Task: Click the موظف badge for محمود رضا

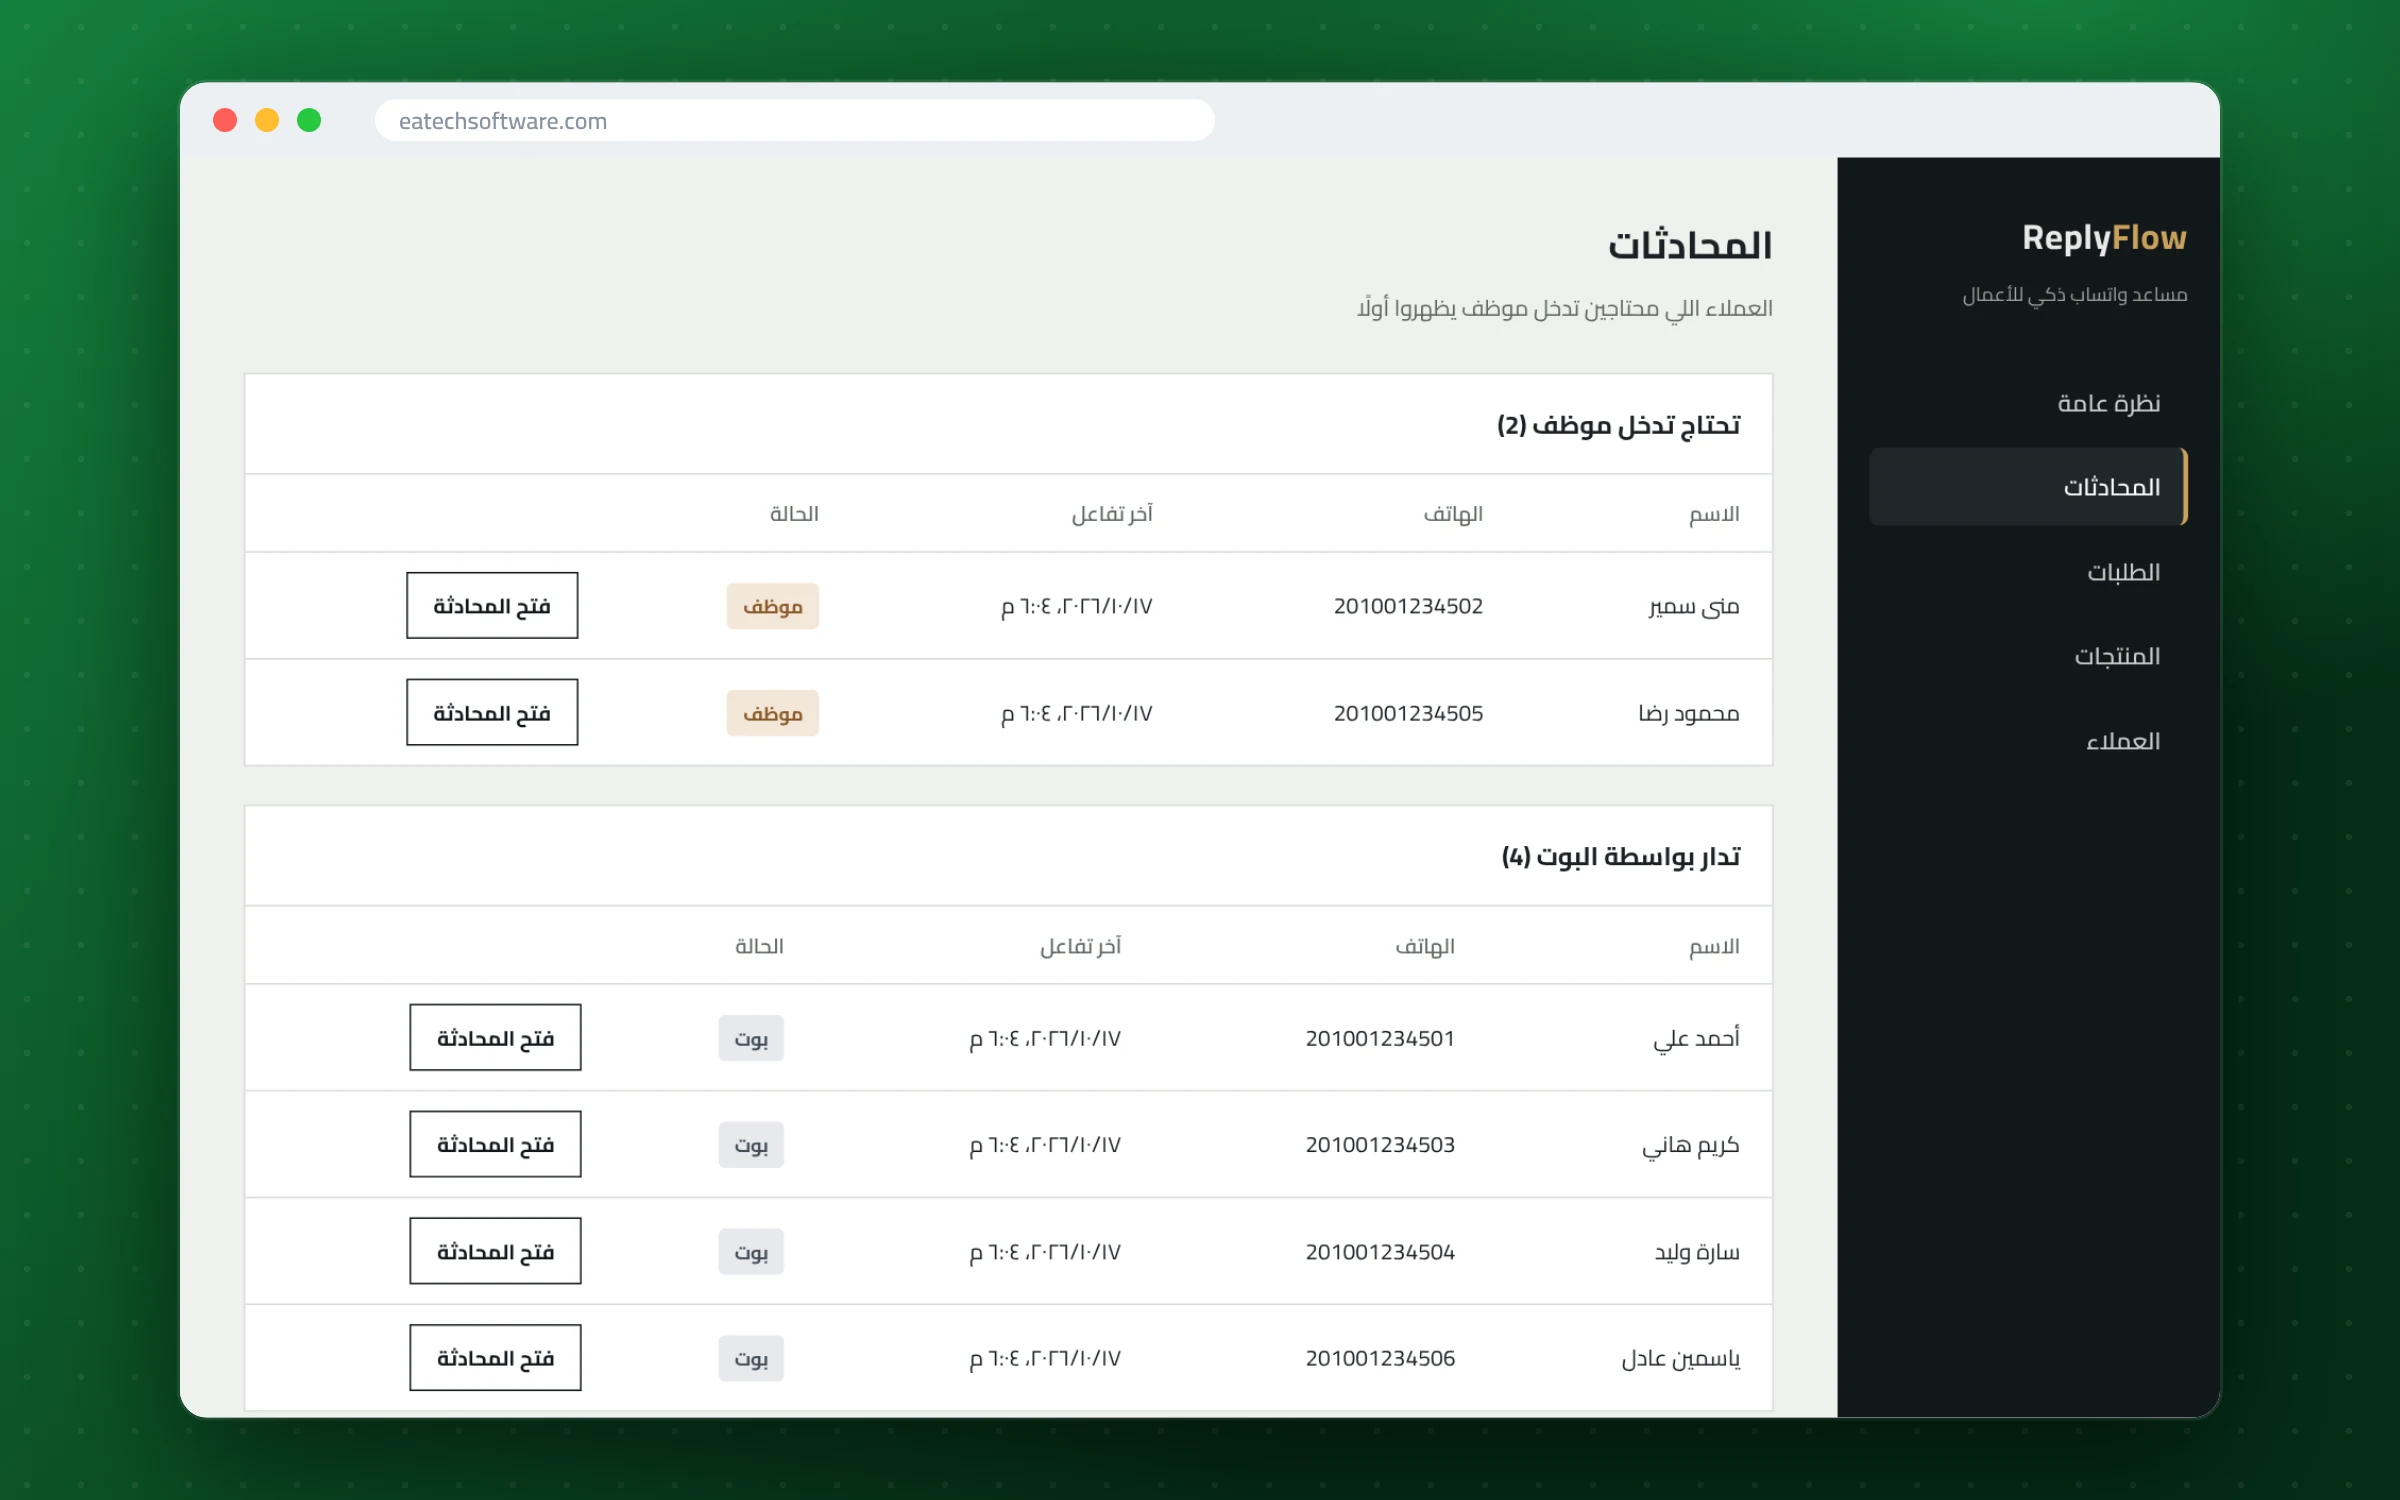Action: coord(773,713)
